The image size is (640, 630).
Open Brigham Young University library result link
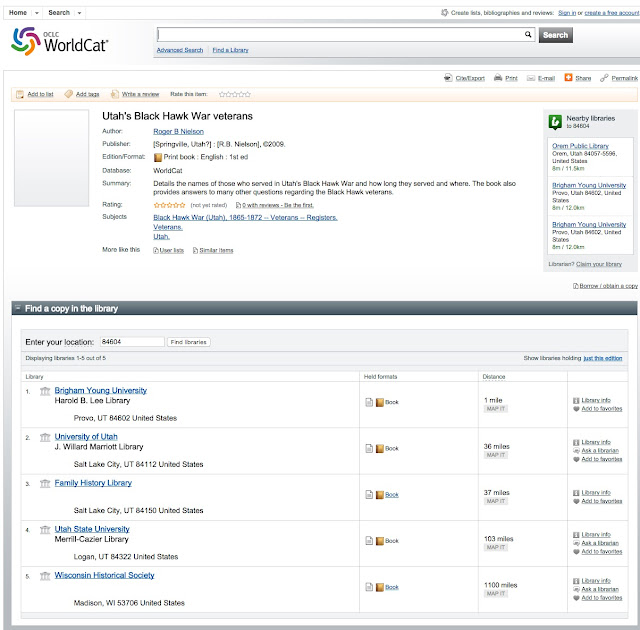tap(101, 390)
